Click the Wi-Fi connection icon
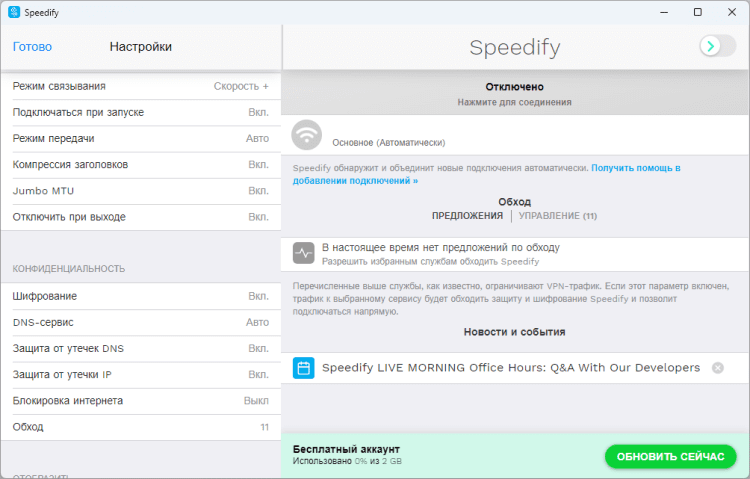 pyautogui.click(x=306, y=134)
